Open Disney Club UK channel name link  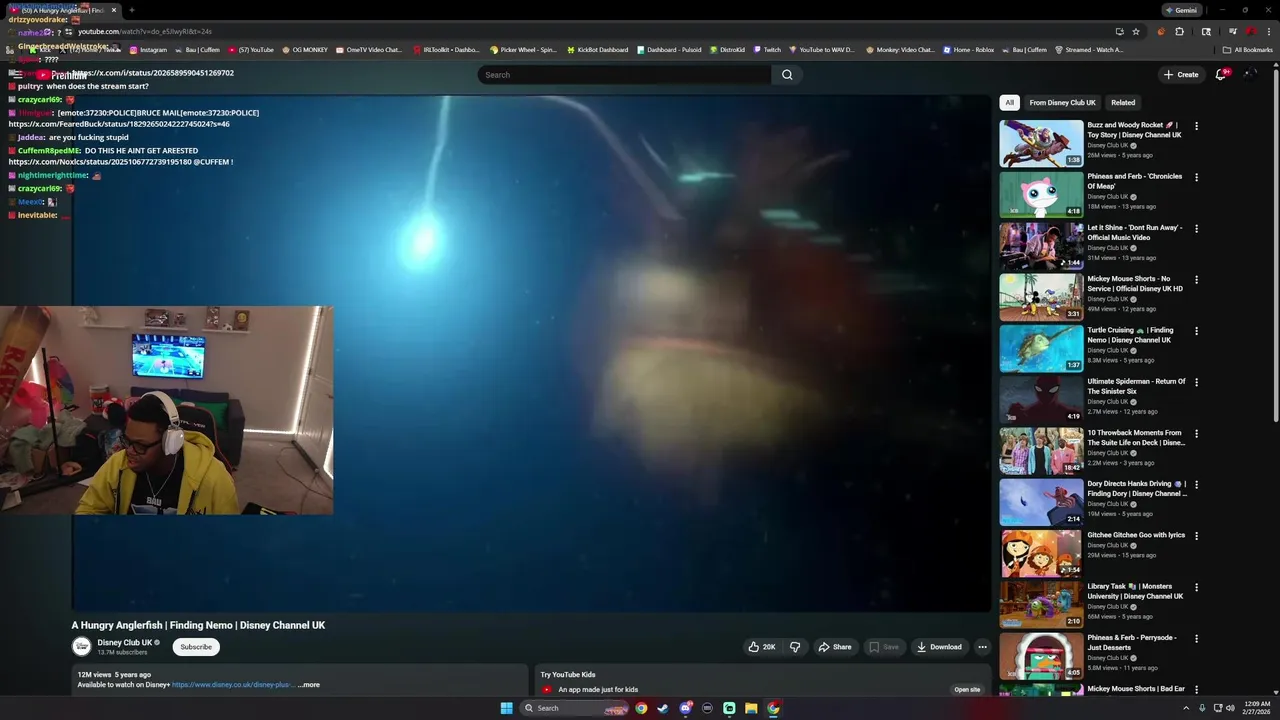(x=125, y=643)
